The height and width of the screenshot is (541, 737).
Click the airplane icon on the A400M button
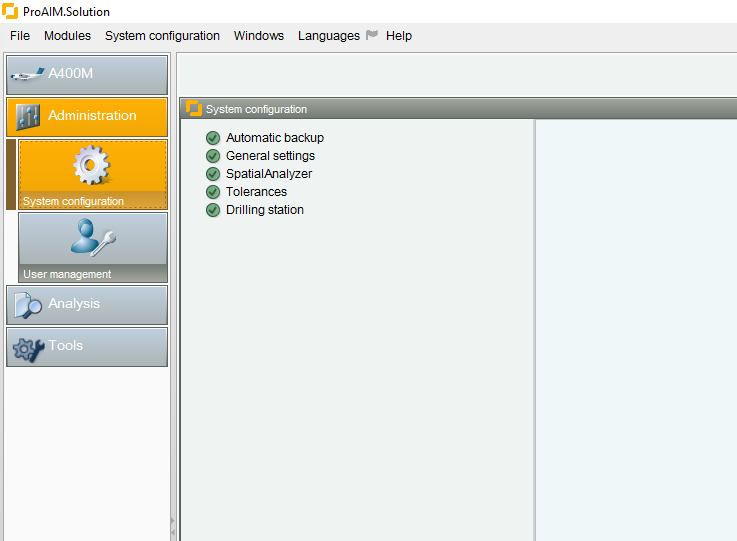pyautogui.click(x=27, y=74)
